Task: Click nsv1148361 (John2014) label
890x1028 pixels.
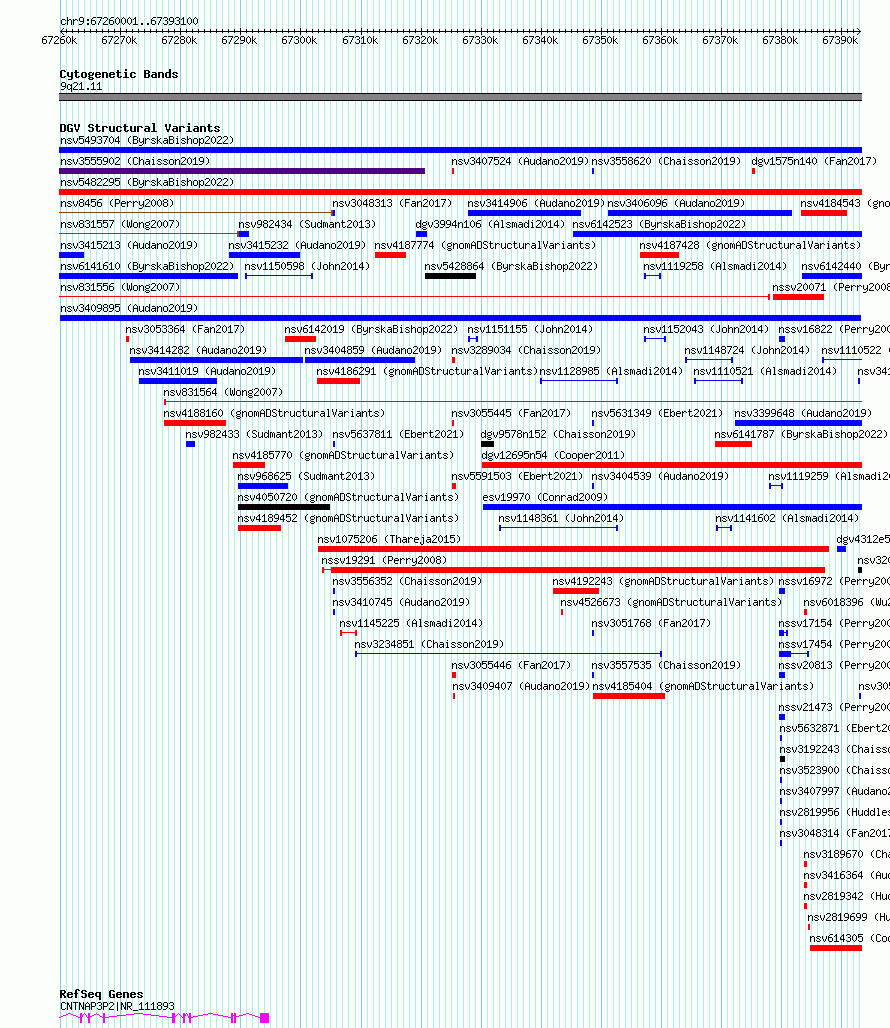Action: (561, 518)
